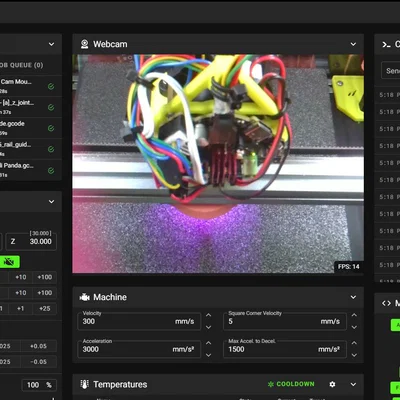This screenshot has width=400, height=400.
Task: Open Temperatures settings gear icon
Action: coord(332,384)
